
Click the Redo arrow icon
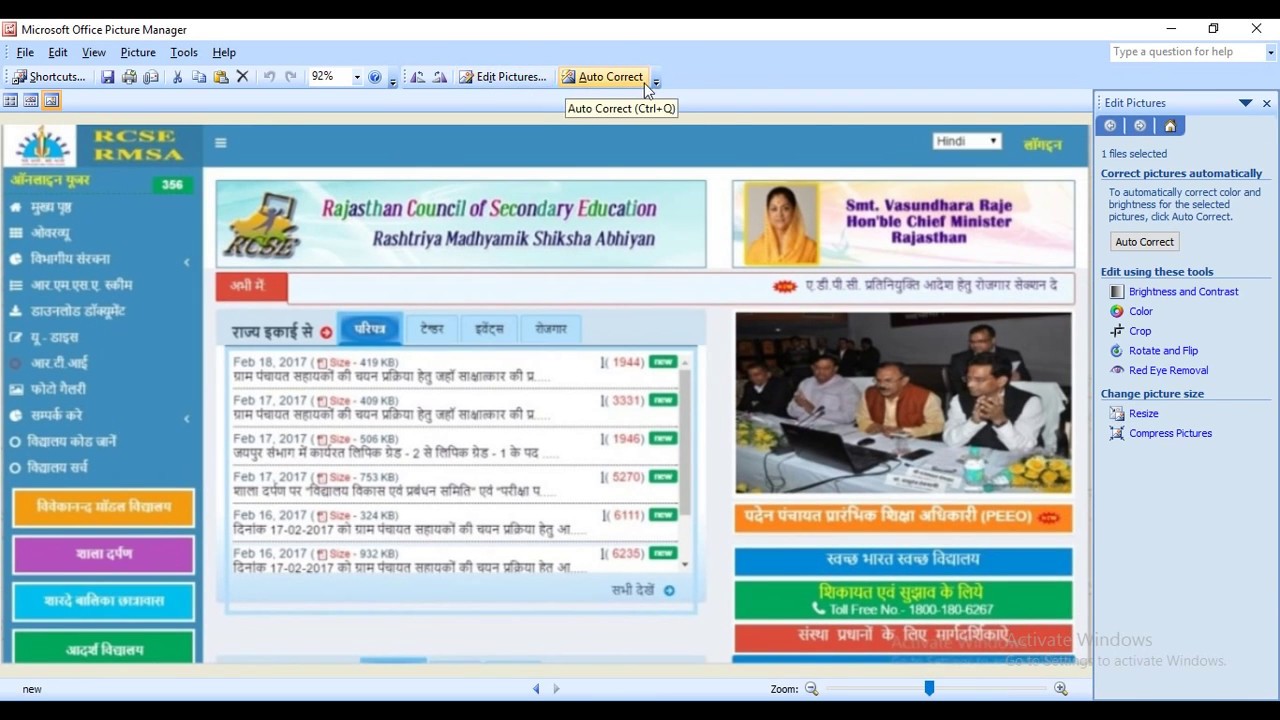[291, 77]
